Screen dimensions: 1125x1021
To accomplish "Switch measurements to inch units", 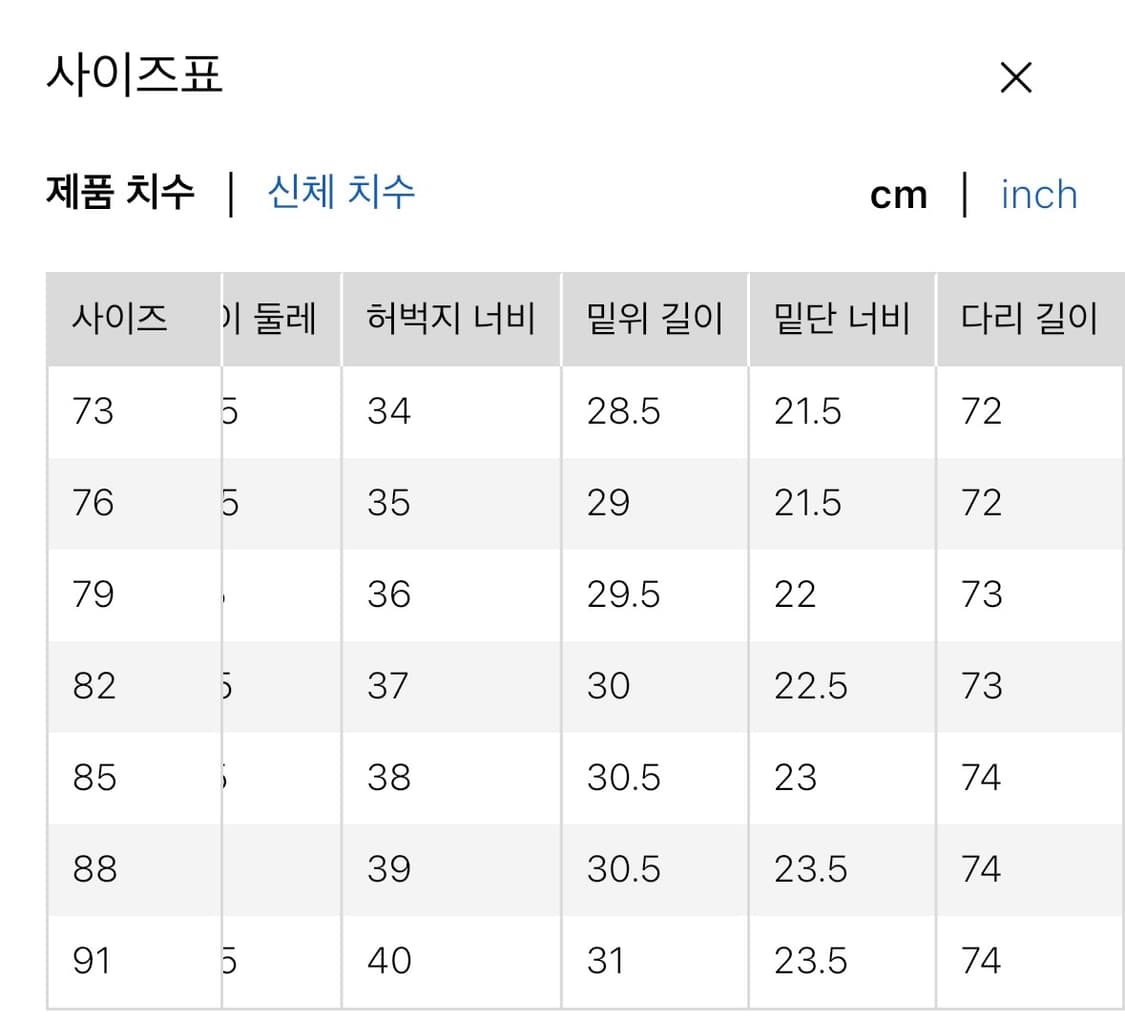I will 1038,194.
